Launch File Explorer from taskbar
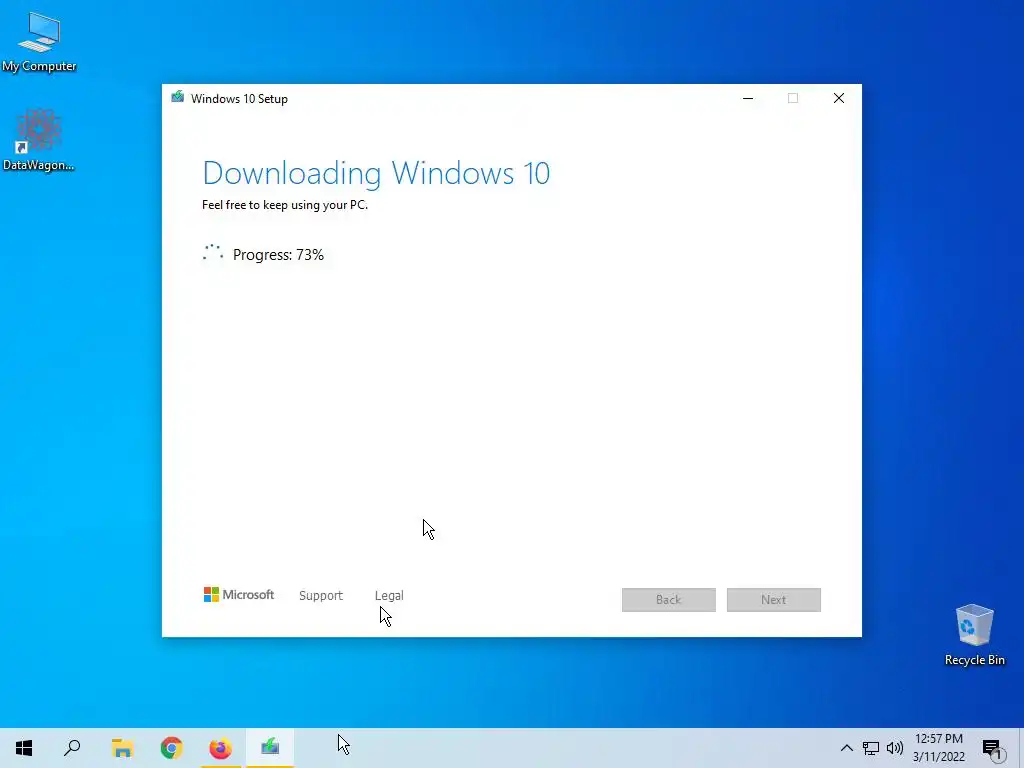The width and height of the screenshot is (1024, 768). 122,748
